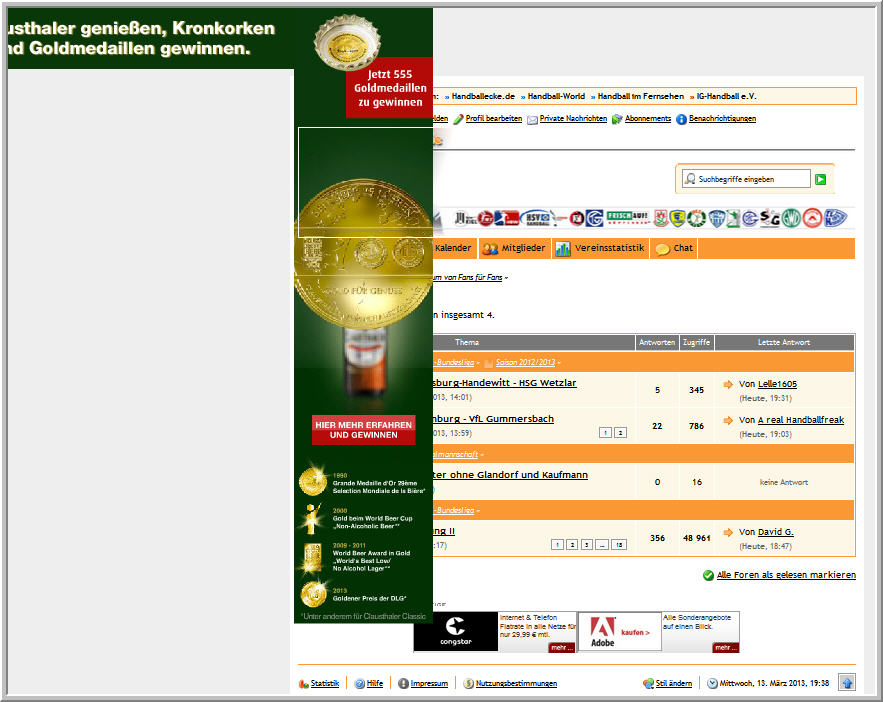Screen dimensions: 883x702
Task: Click the red Hier mehr erfahren banner button
Action: point(363,430)
